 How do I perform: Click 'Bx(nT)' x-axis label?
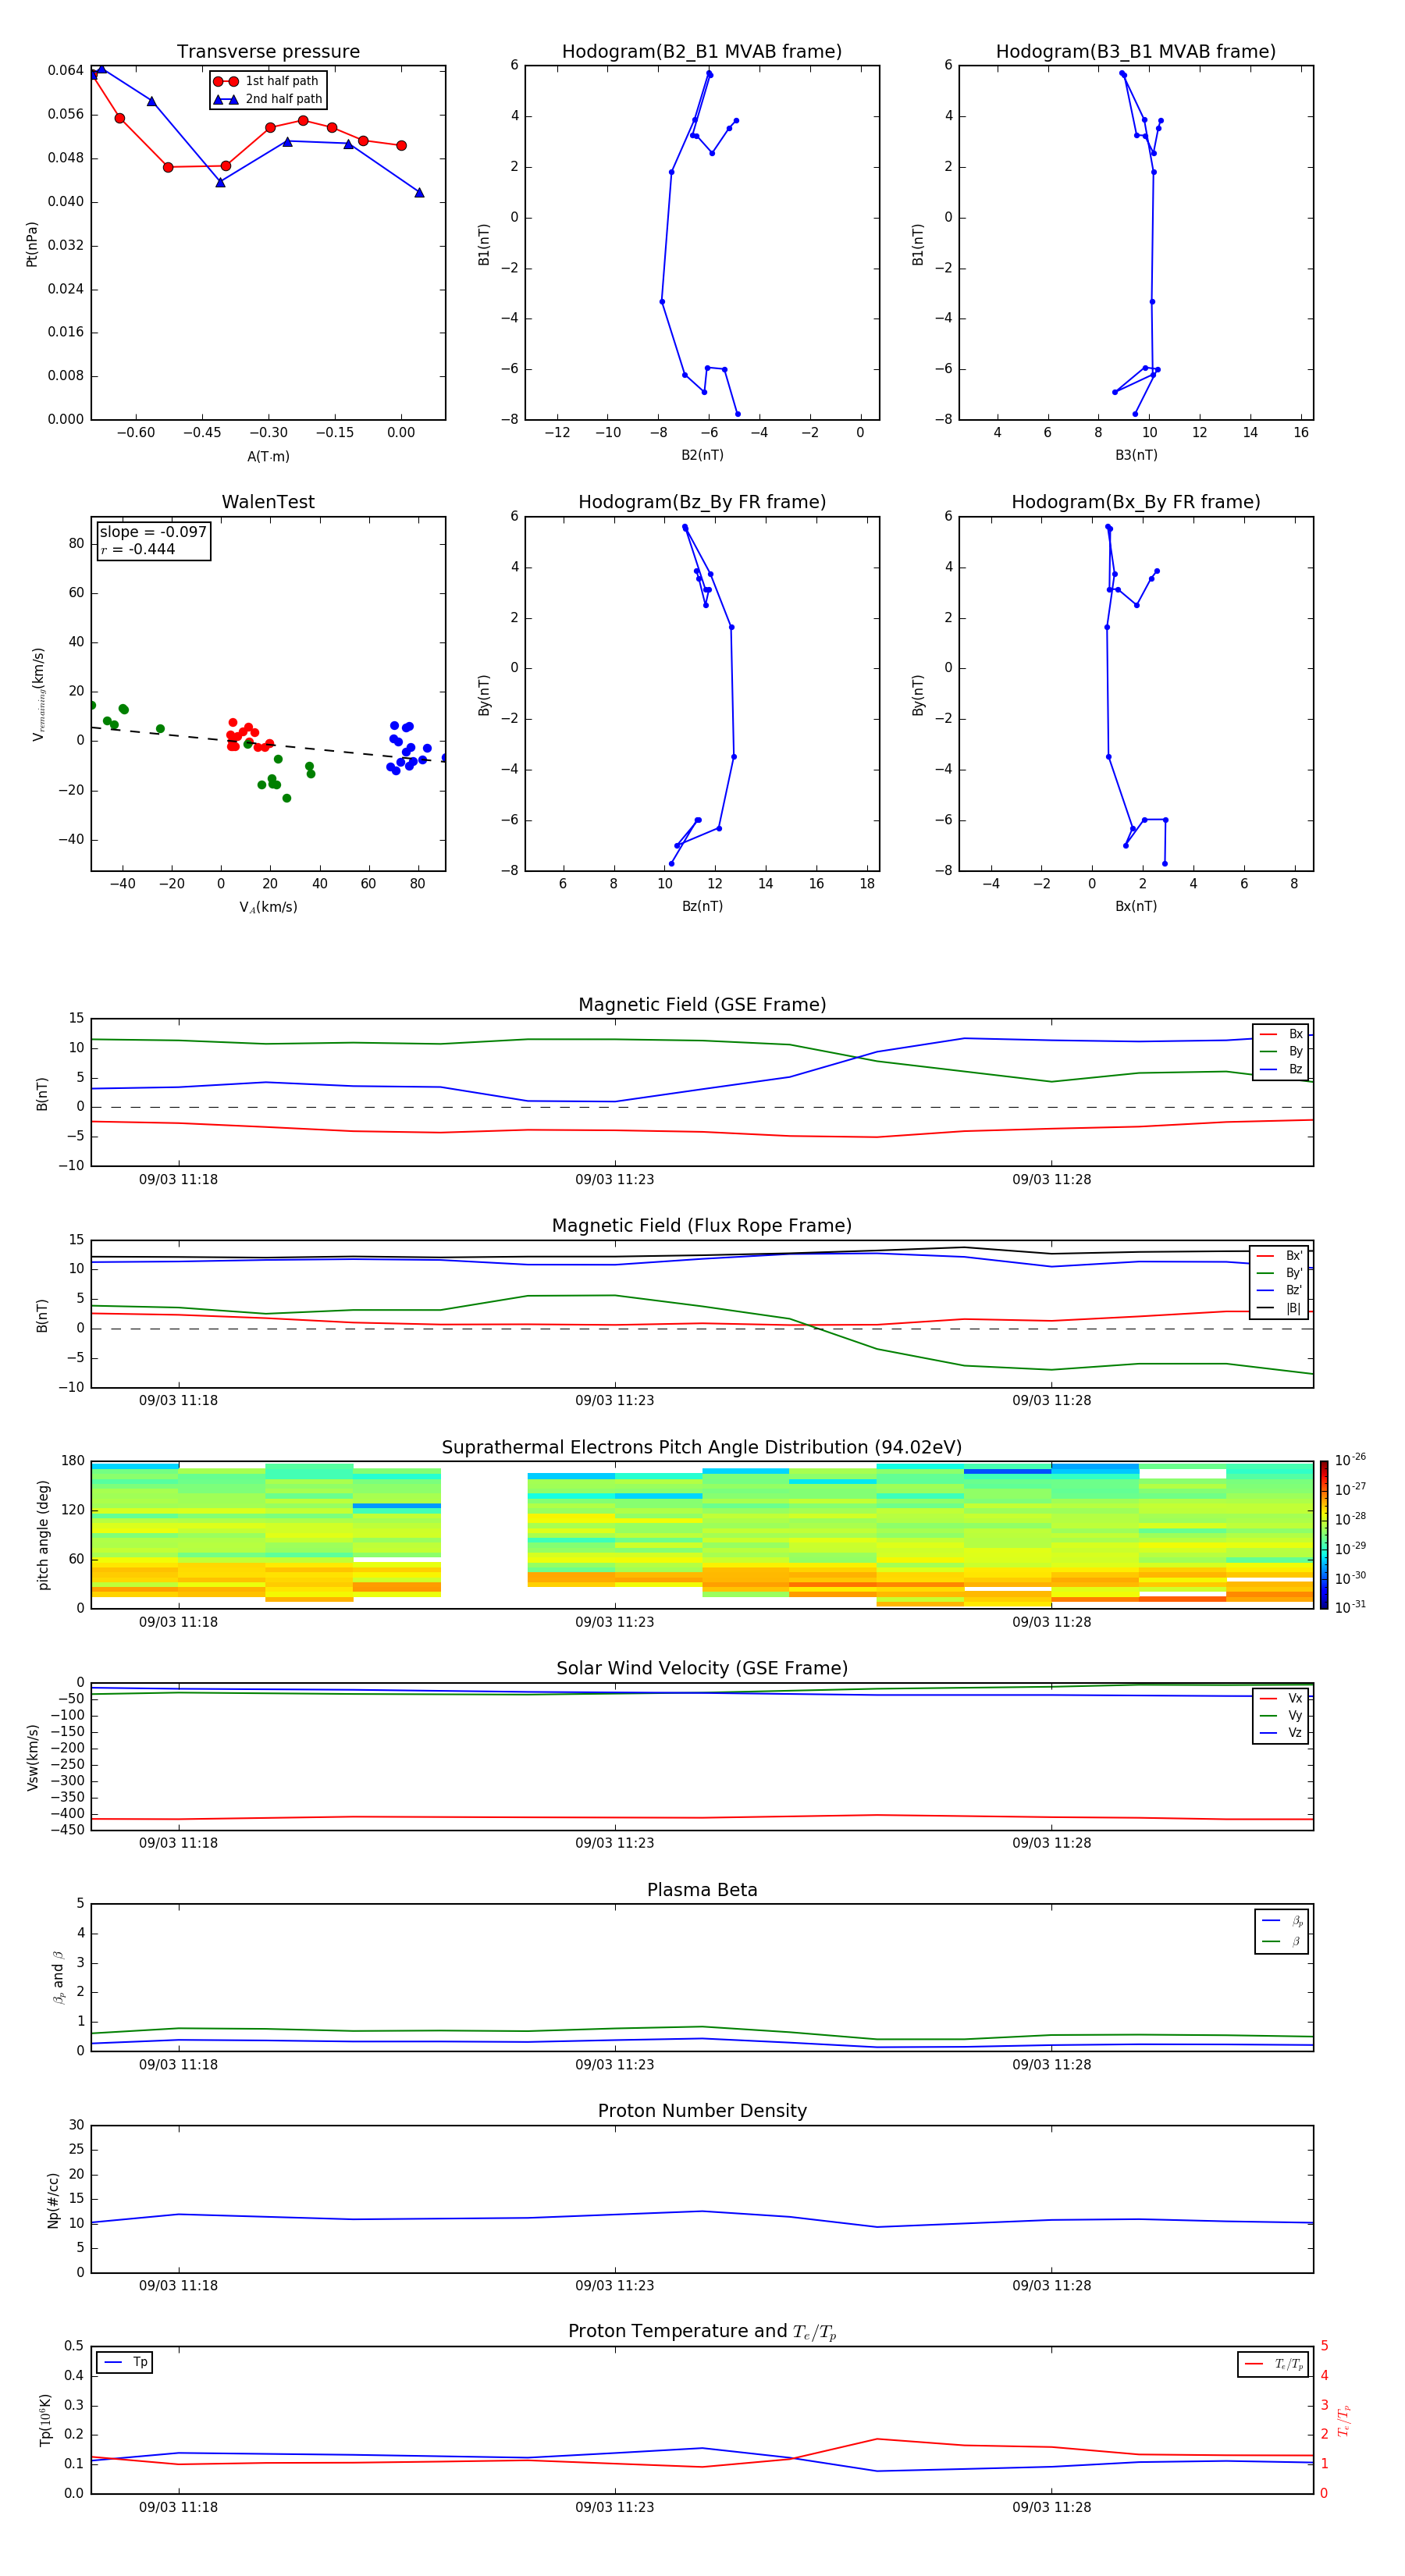(x=1136, y=906)
